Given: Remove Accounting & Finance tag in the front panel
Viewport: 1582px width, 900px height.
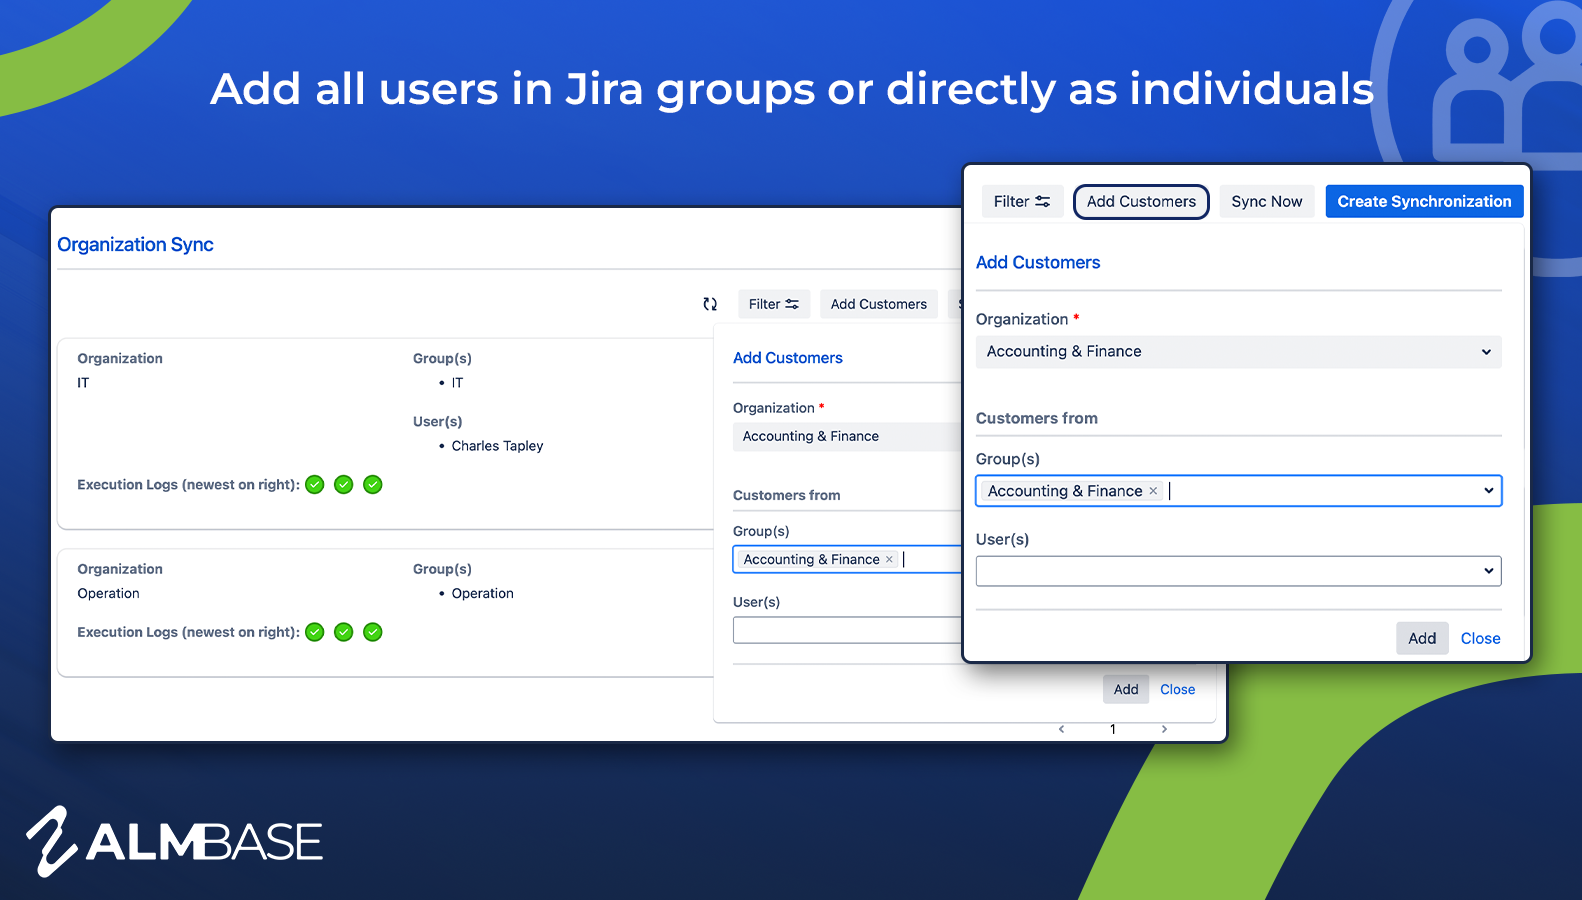Looking at the screenshot, I should 1153,491.
